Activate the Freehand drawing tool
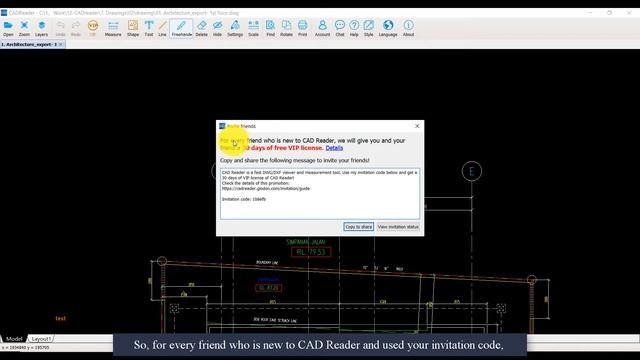Viewport: 640px width, 360px height. point(182,29)
